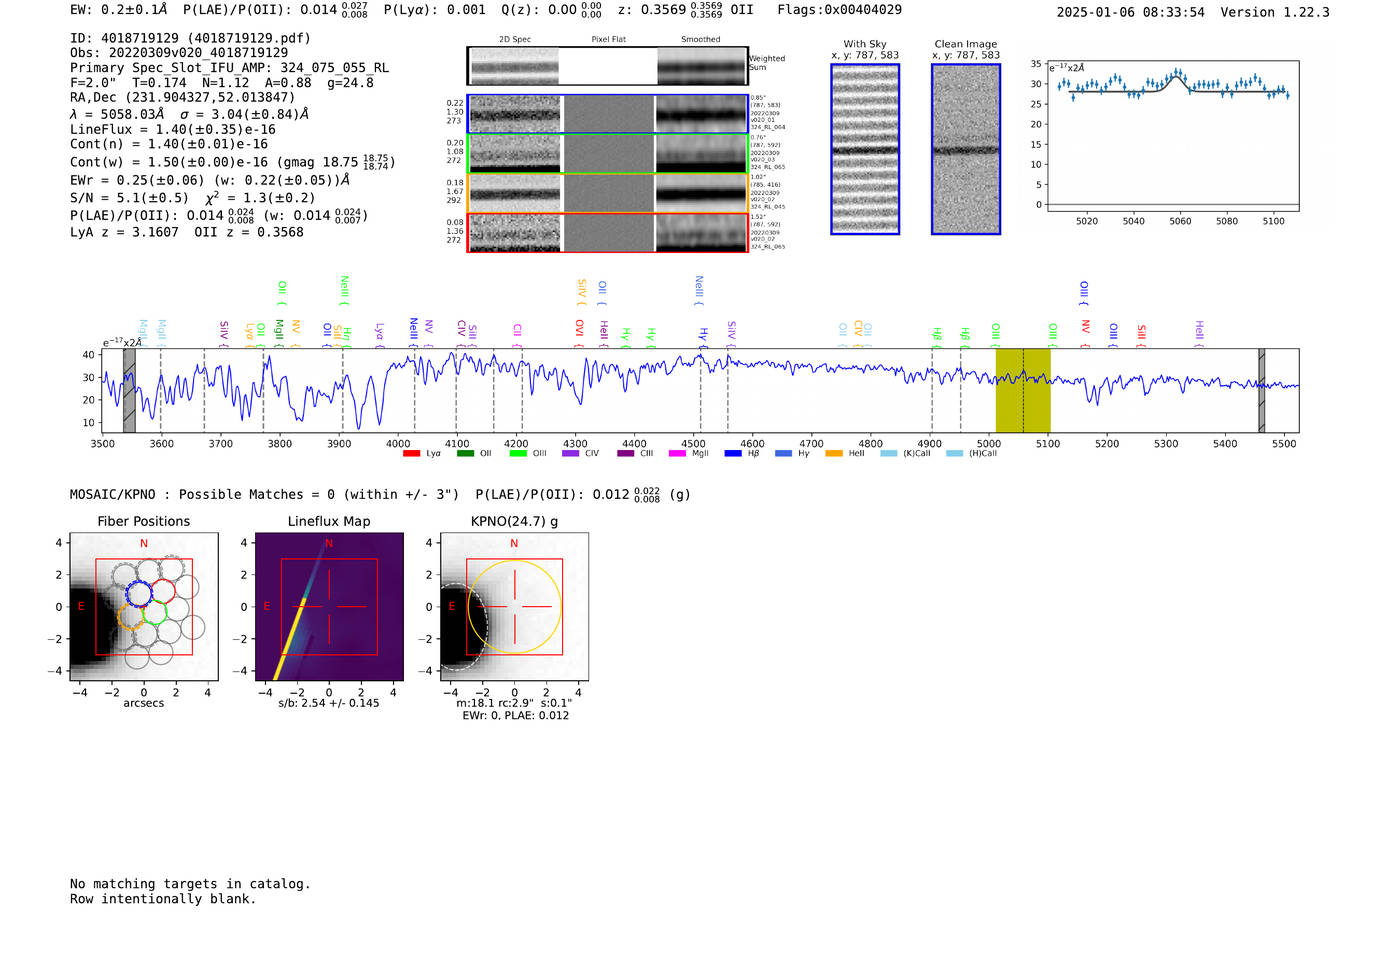Open the Lineflux Map image
This screenshot has height=953, width=1400.
pyautogui.click(x=329, y=607)
